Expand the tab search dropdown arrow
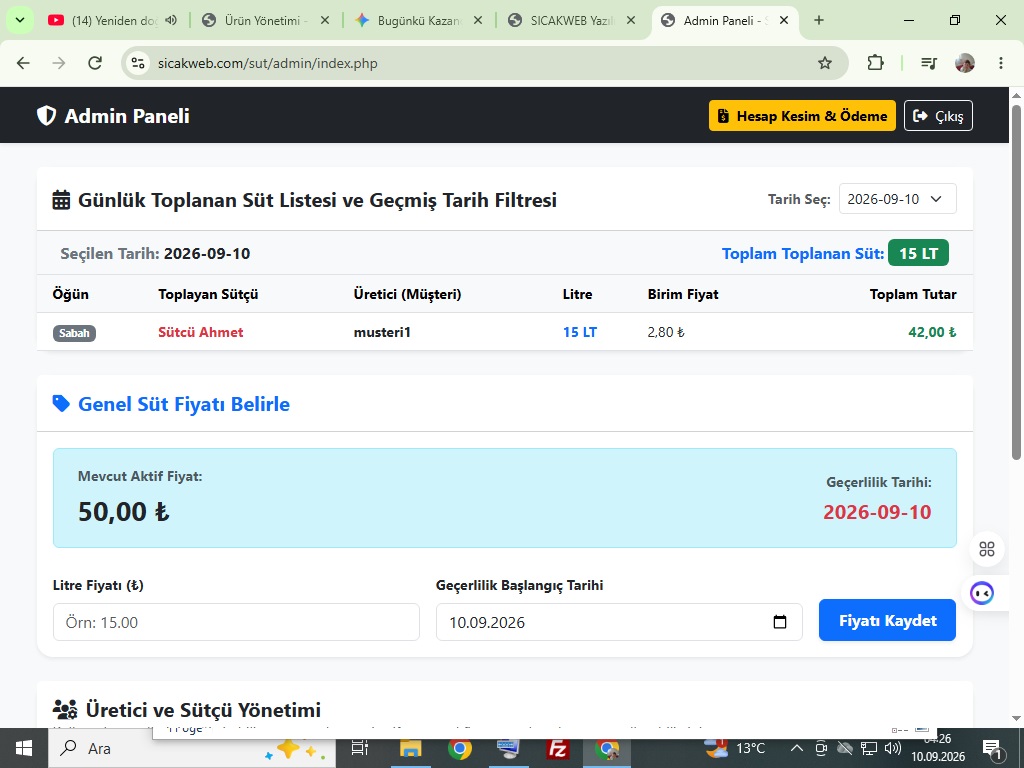Image resolution: width=1024 pixels, height=768 pixels. tap(20, 20)
